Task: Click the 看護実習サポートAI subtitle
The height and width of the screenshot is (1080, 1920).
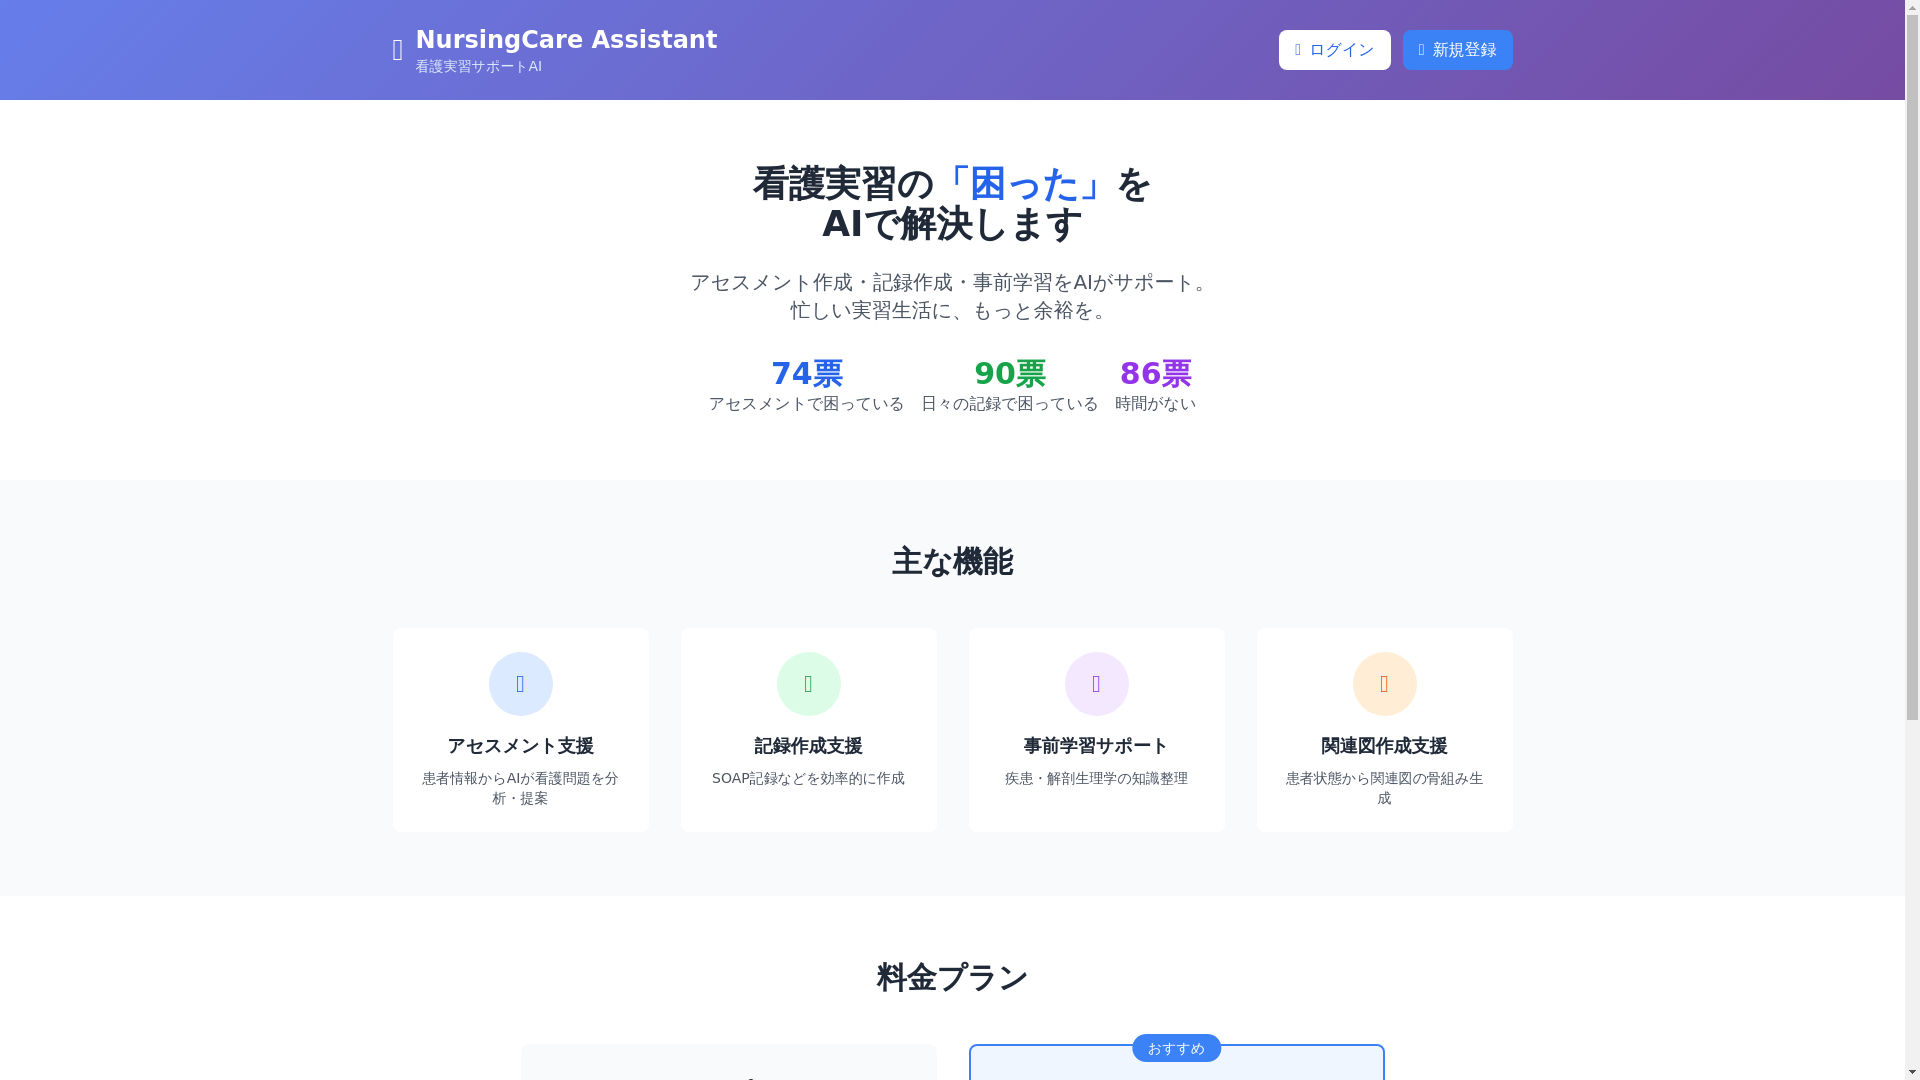Action: [479, 67]
